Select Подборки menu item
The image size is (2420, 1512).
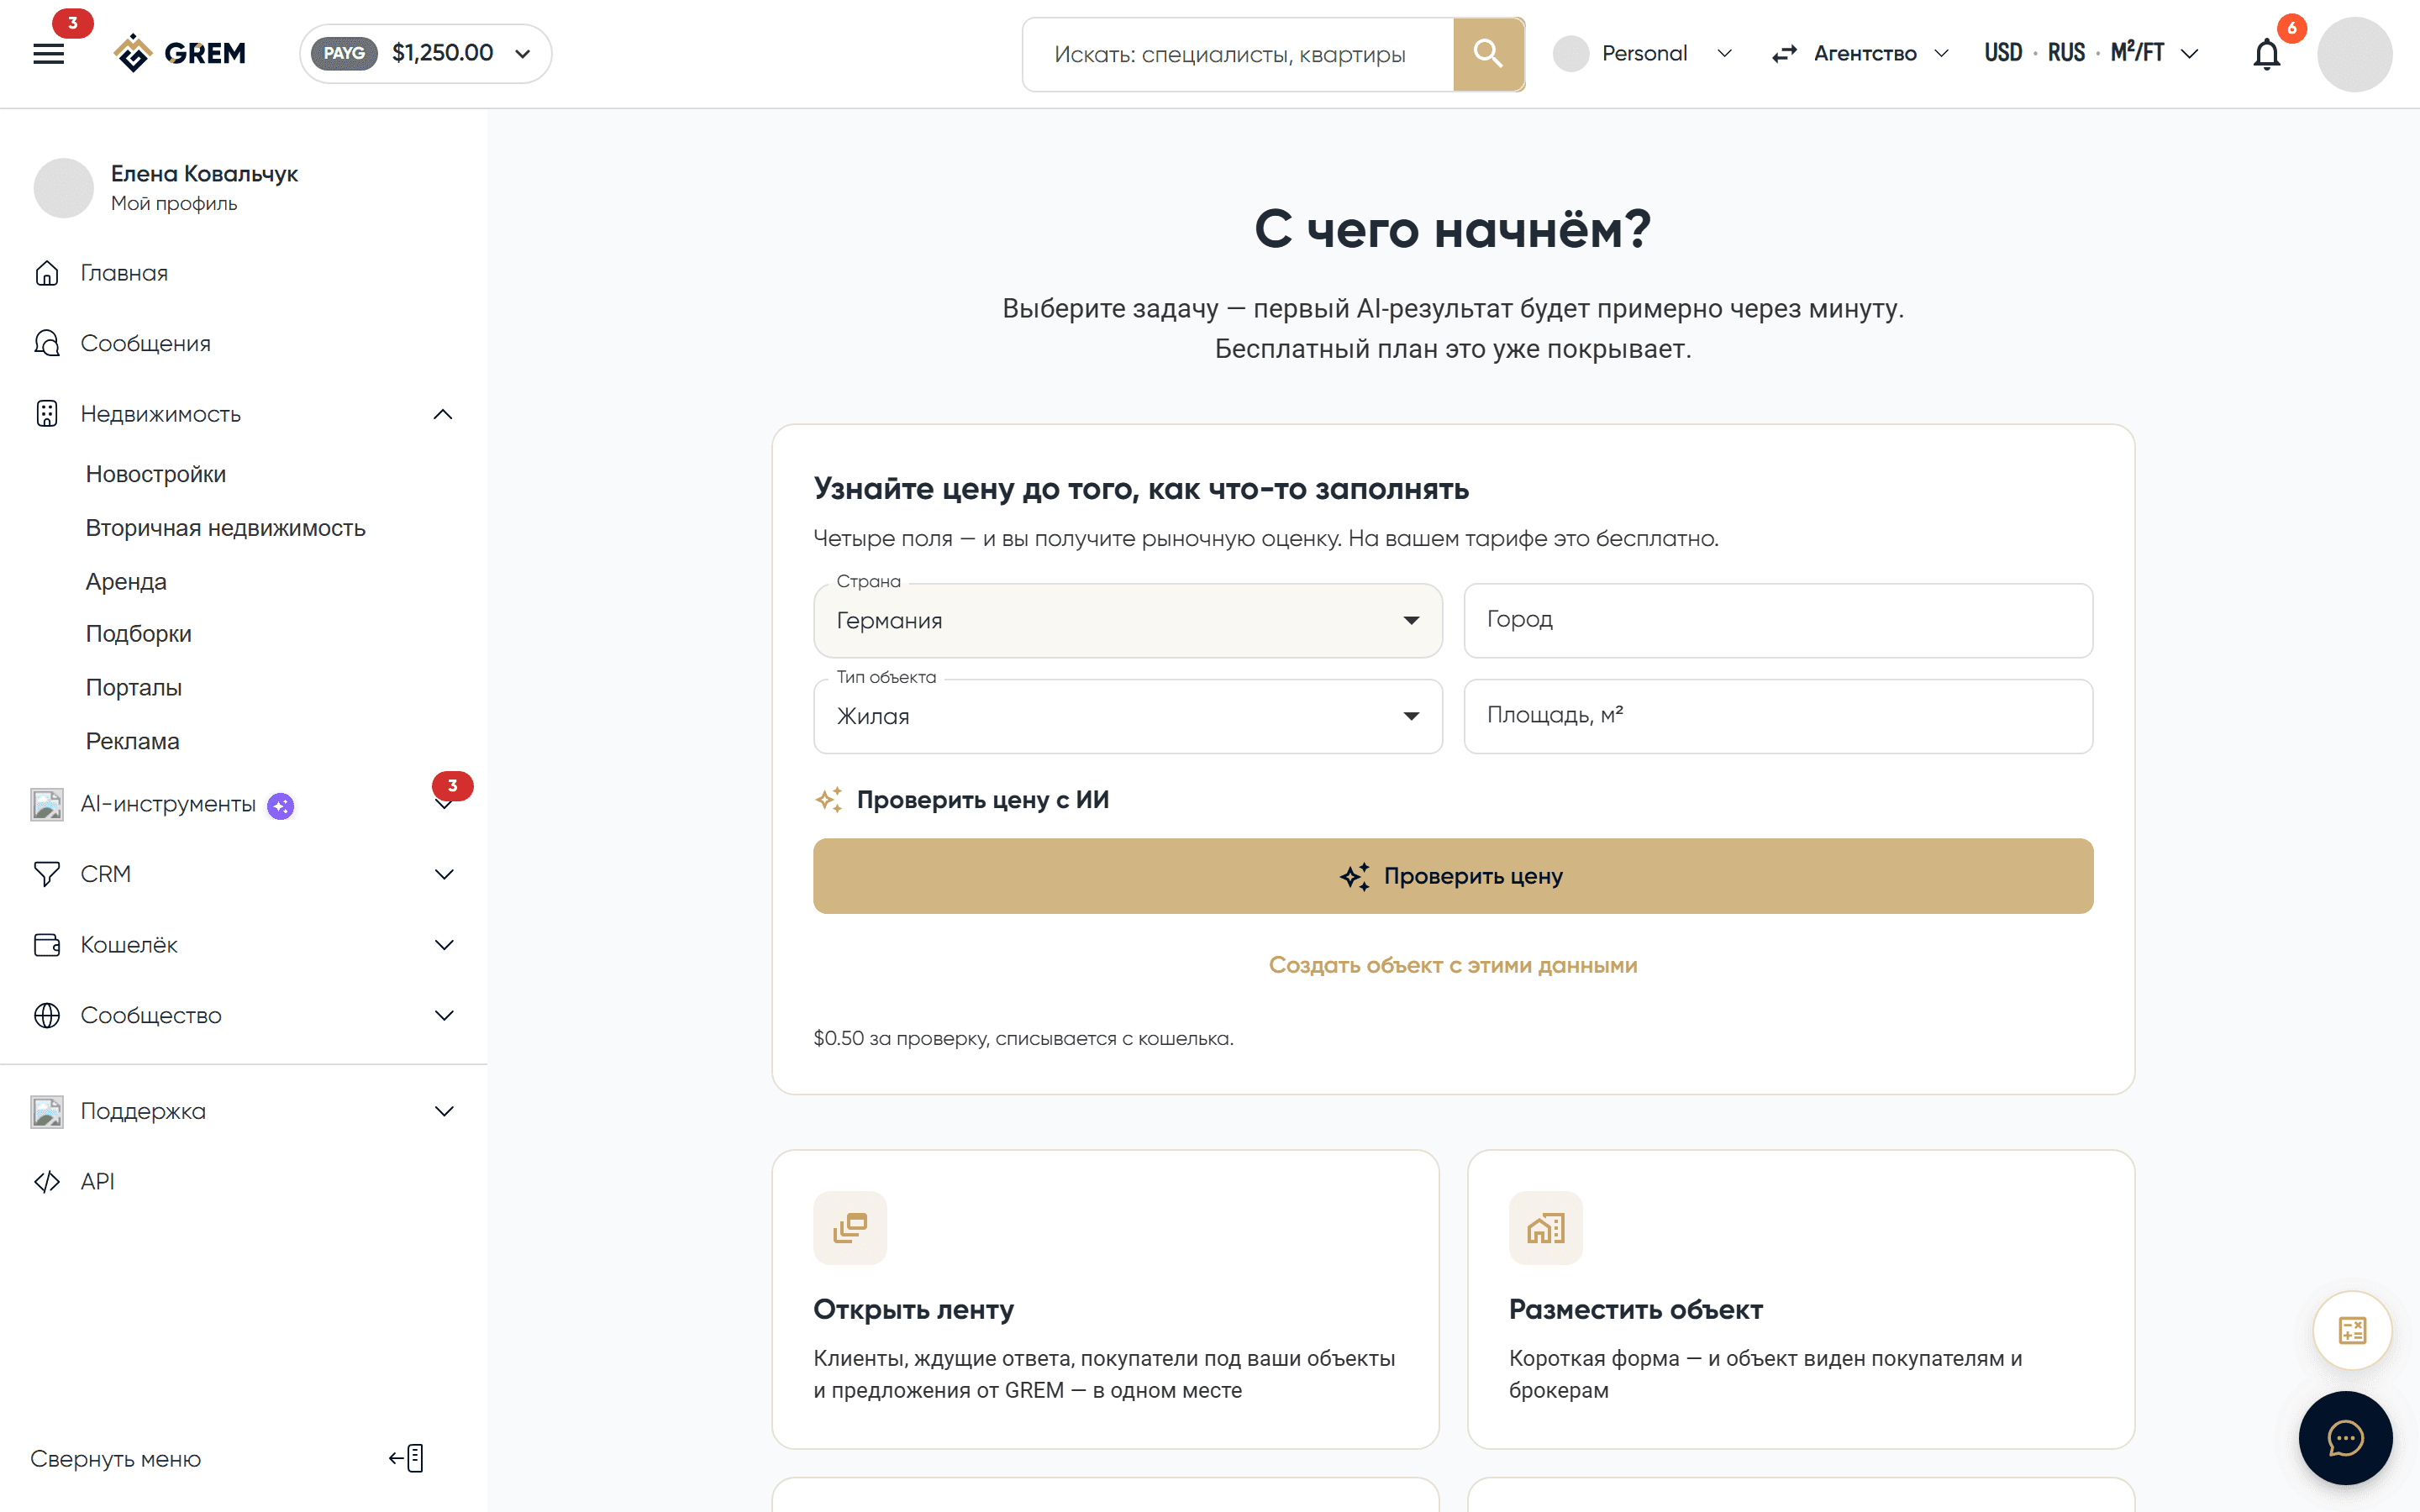point(138,634)
